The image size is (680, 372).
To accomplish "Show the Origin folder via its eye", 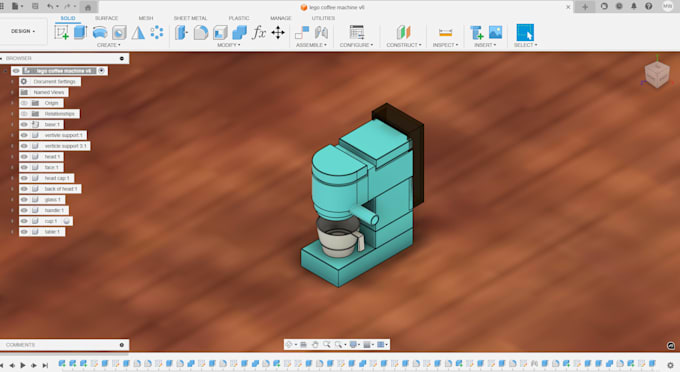I will [24, 103].
